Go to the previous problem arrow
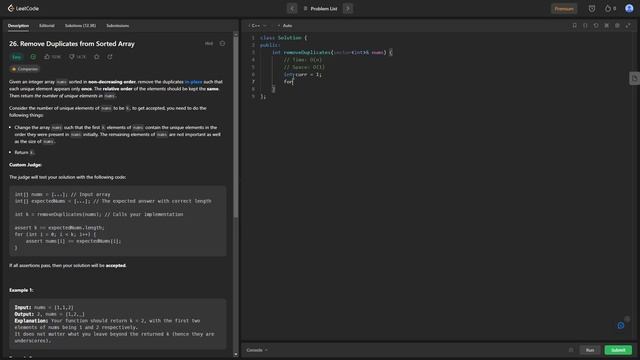Screen dimensions: 640x360 [292, 8]
